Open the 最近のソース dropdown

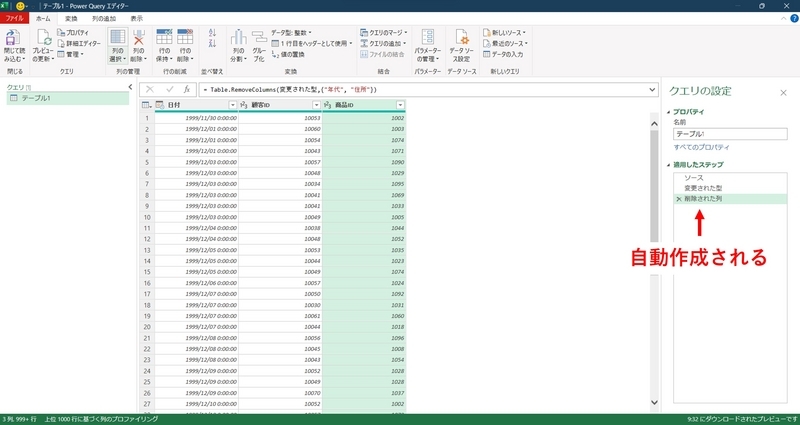click(506, 43)
